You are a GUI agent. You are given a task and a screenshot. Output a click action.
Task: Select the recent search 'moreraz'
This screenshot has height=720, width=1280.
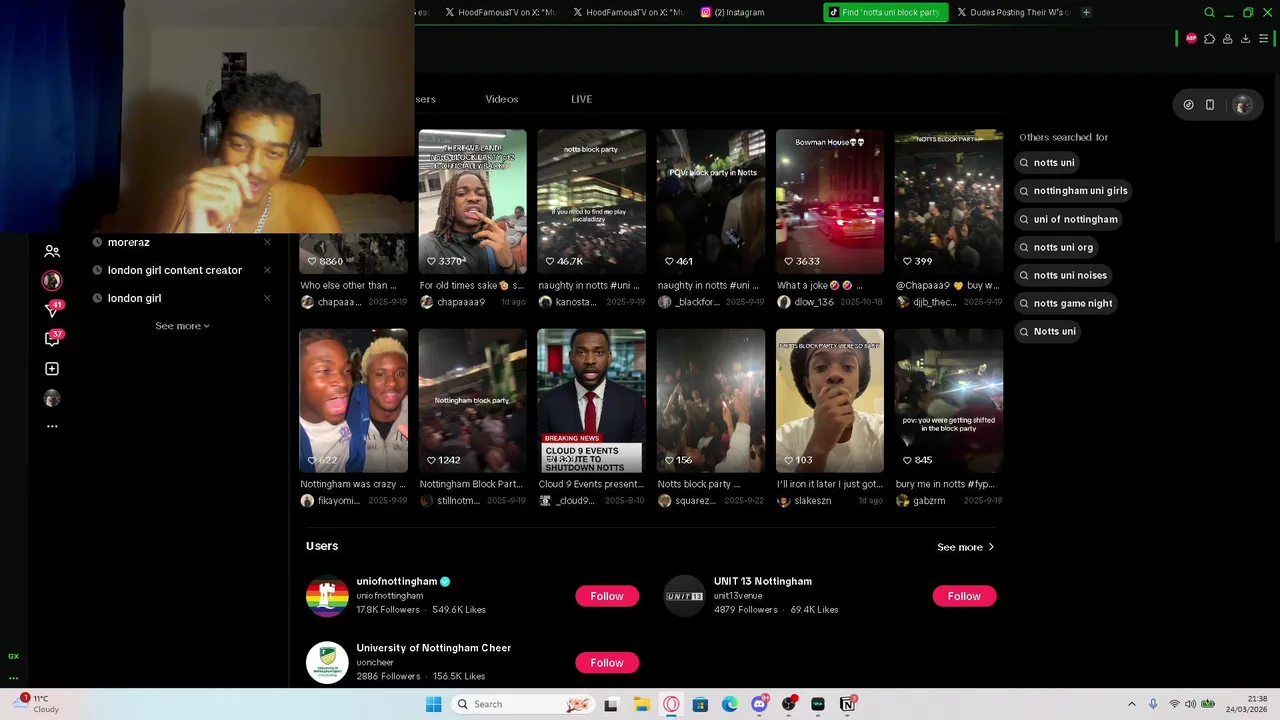(x=128, y=242)
